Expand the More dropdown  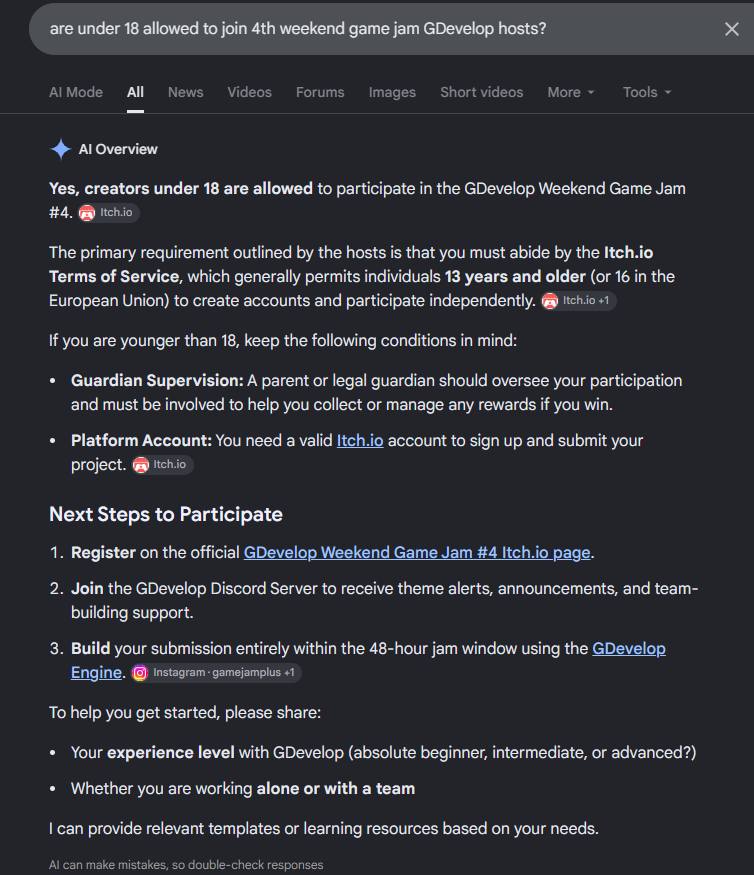(571, 92)
